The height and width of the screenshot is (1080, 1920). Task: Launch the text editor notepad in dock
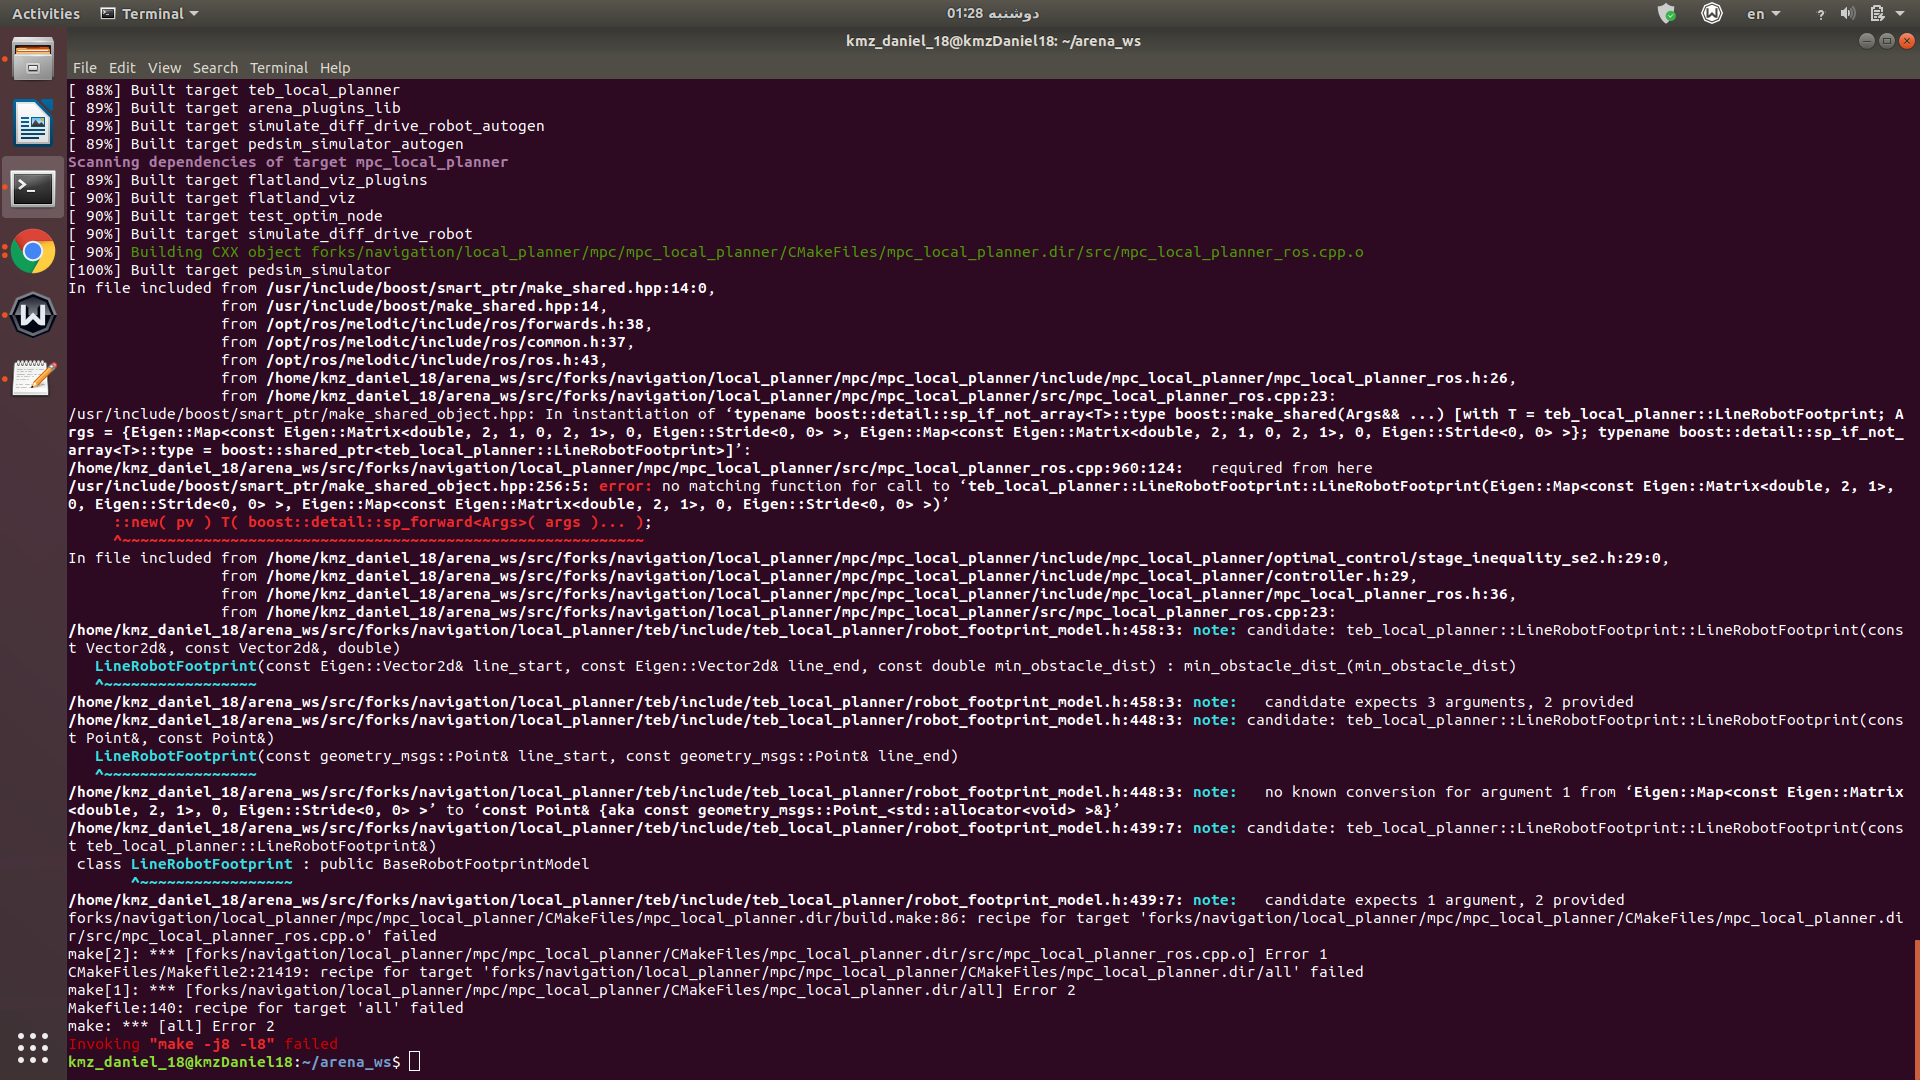point(33,379)
